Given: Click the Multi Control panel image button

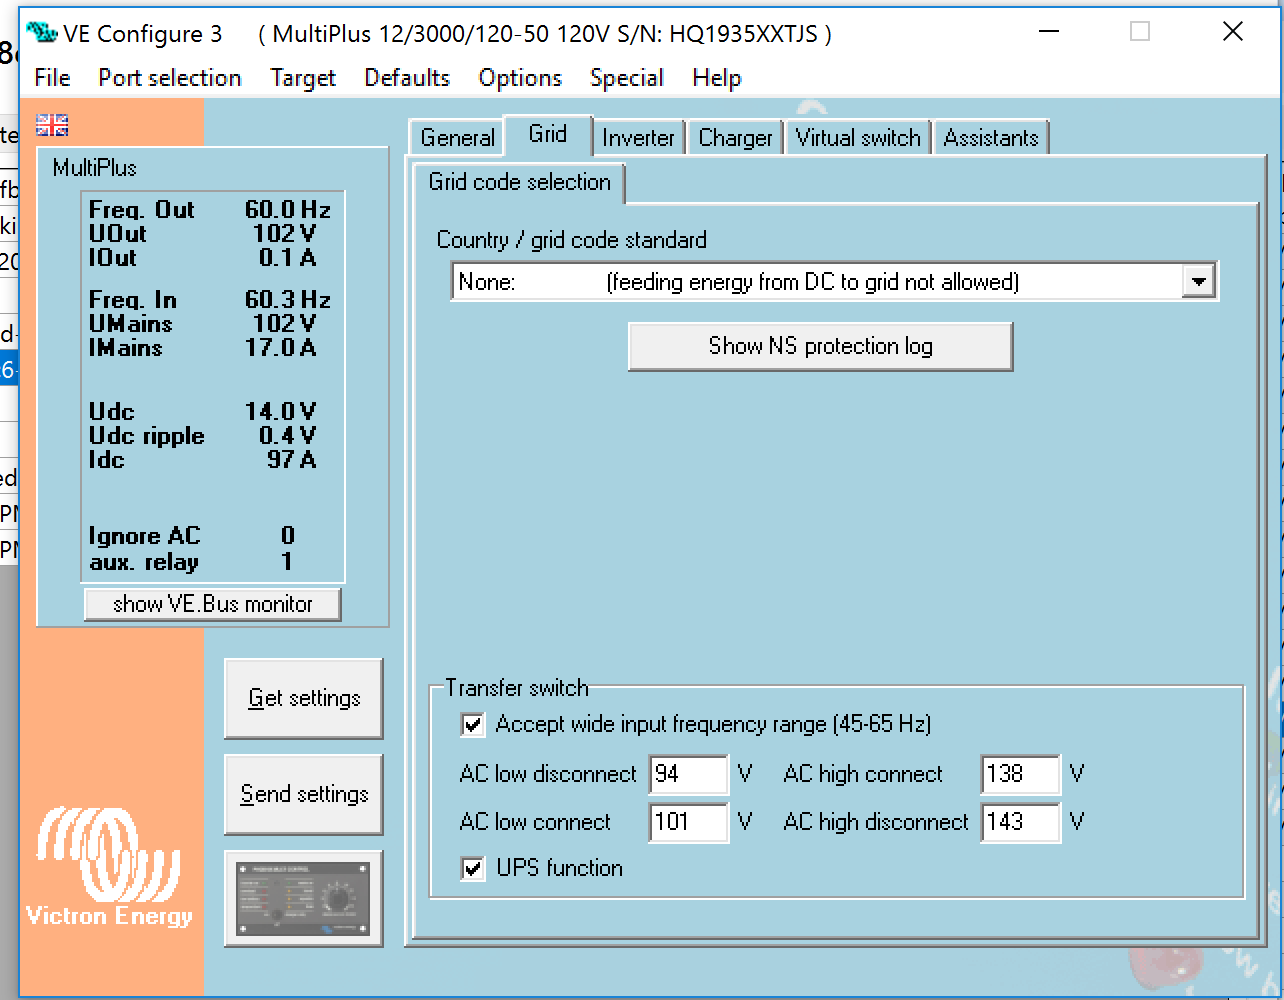Looking at the screenshot, I should [x=303, y=899].
